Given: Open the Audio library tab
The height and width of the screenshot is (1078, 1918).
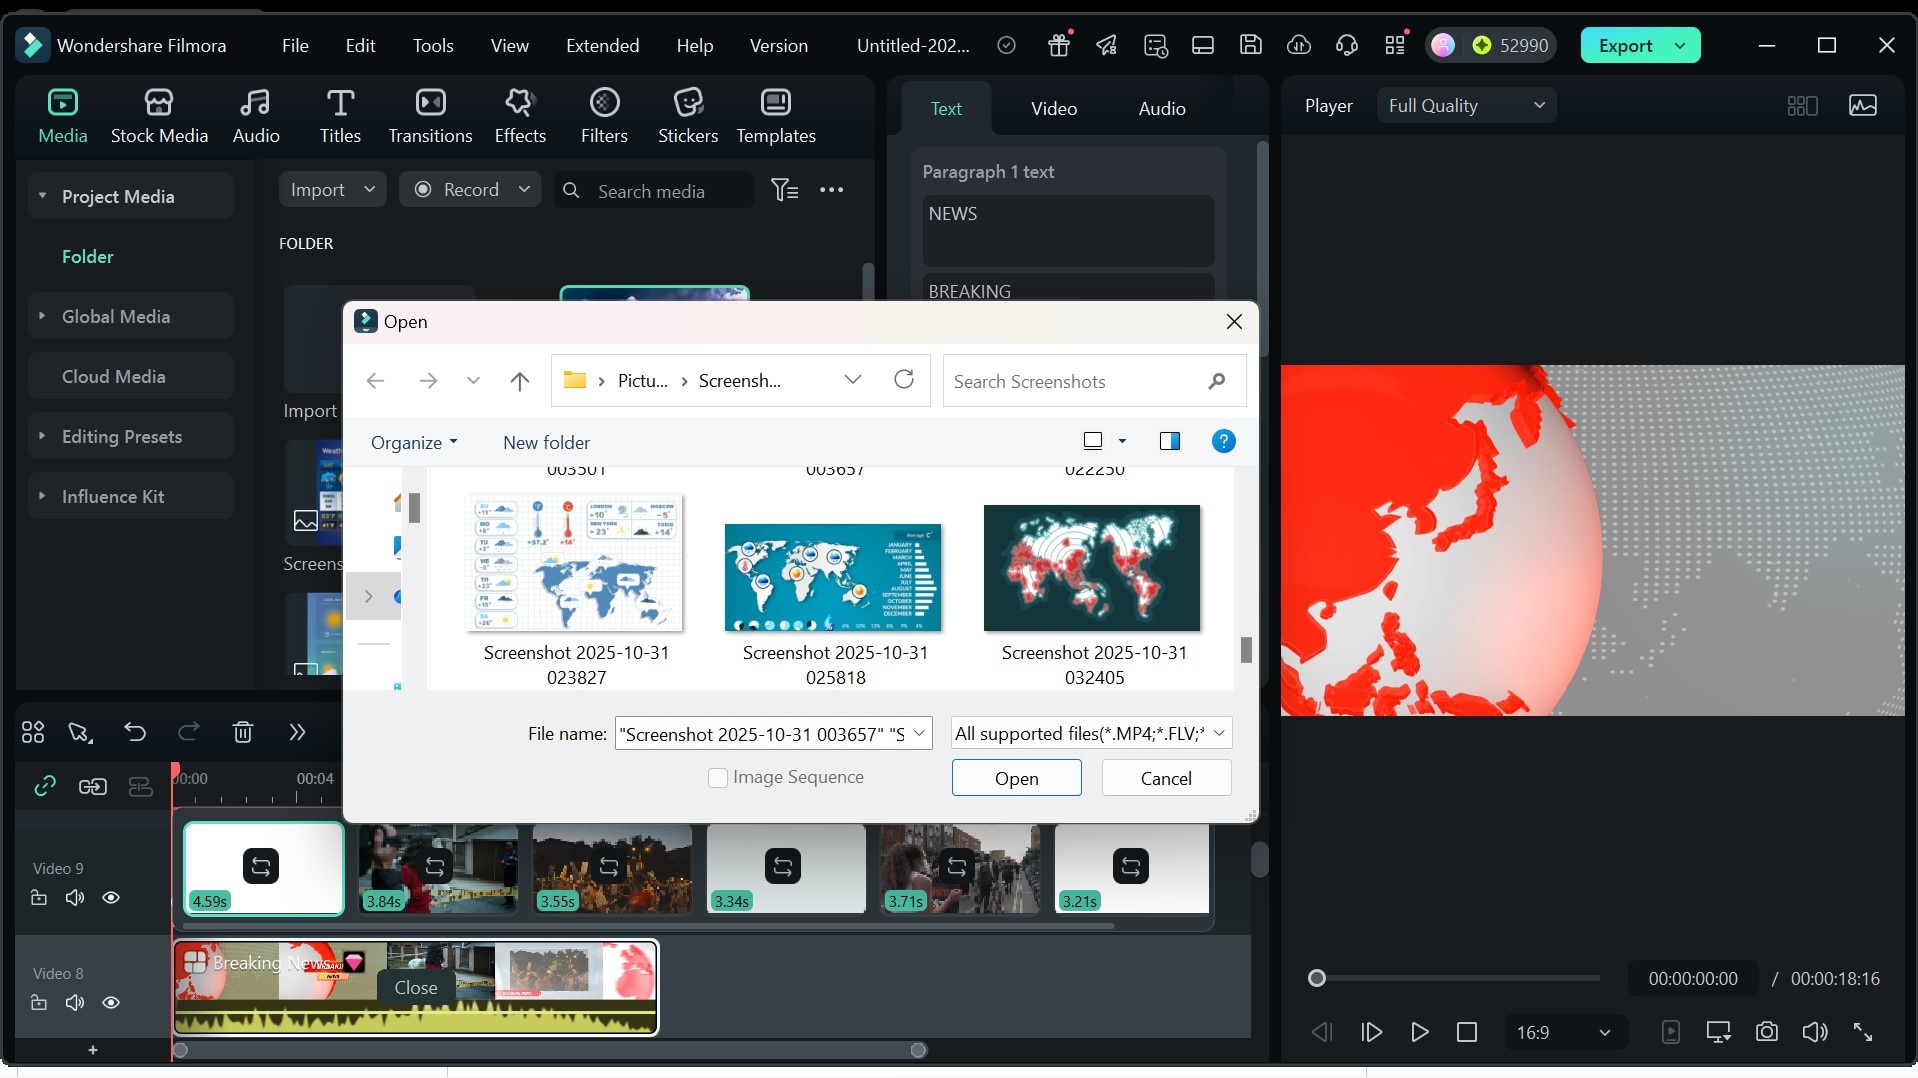Looking at the screenshot, I should (256, 116).
